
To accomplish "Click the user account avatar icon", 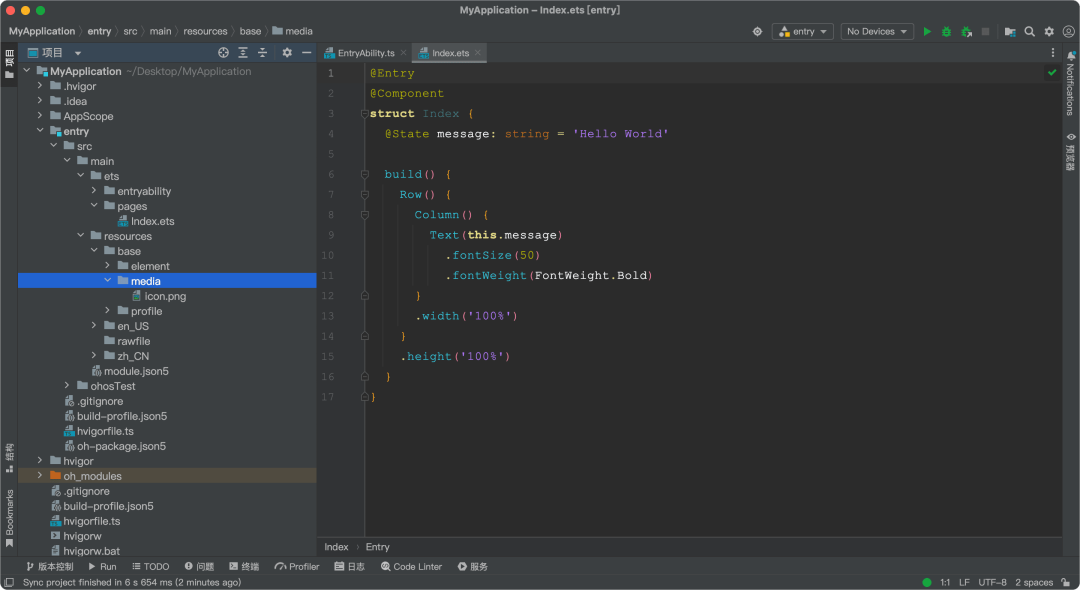I will pyautogui.click(x=1068, y=32).
